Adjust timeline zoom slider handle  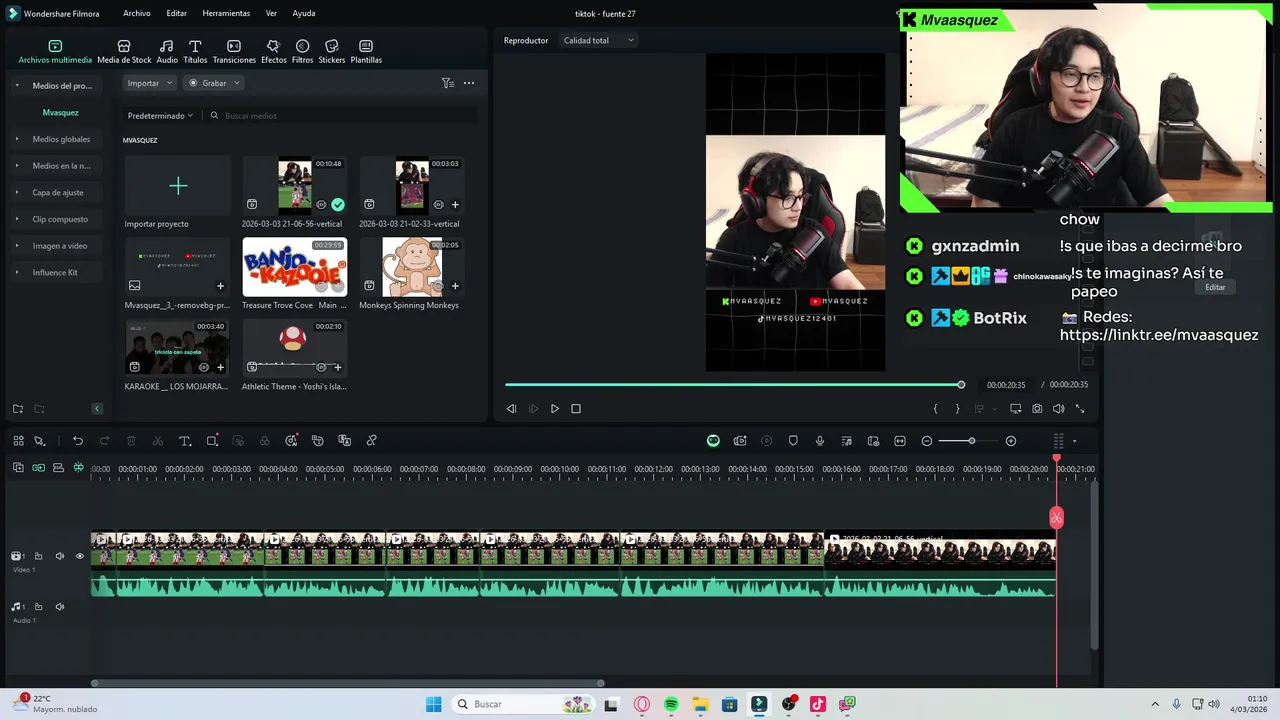(971, 441)
